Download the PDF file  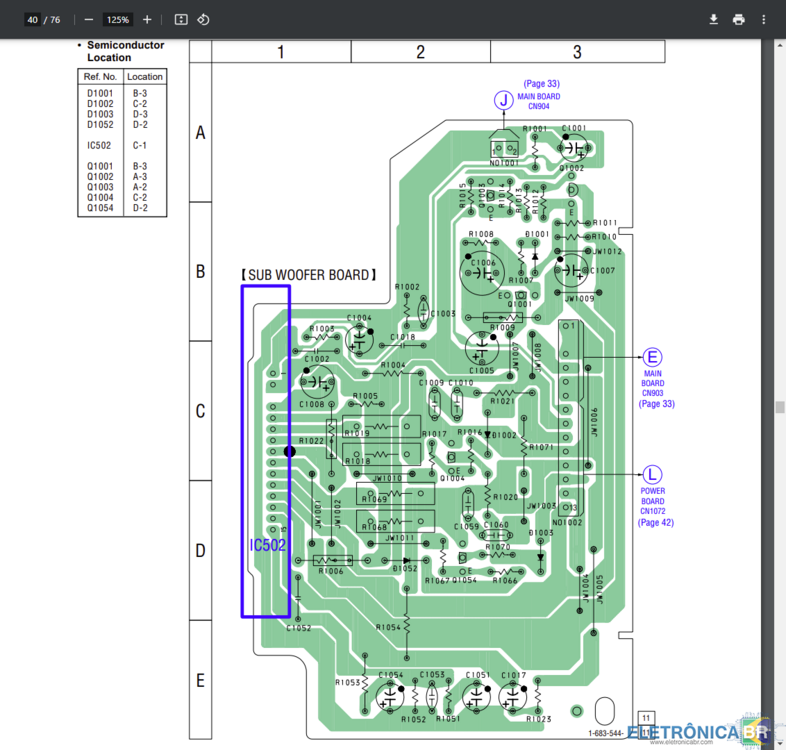[x=714, y=19]
